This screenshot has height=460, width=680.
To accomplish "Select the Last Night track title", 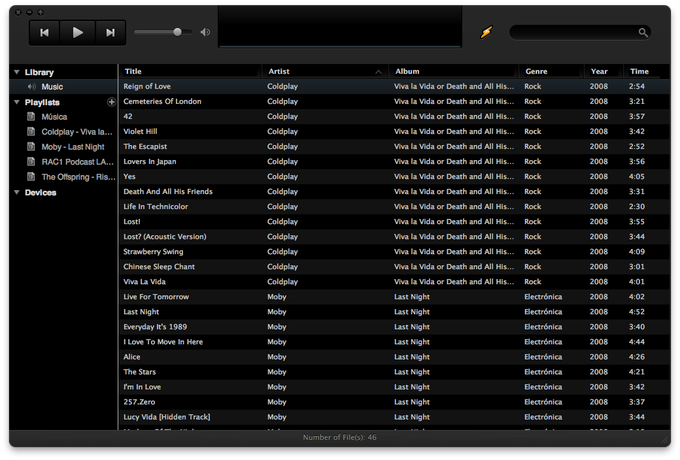I will [141, 312].
